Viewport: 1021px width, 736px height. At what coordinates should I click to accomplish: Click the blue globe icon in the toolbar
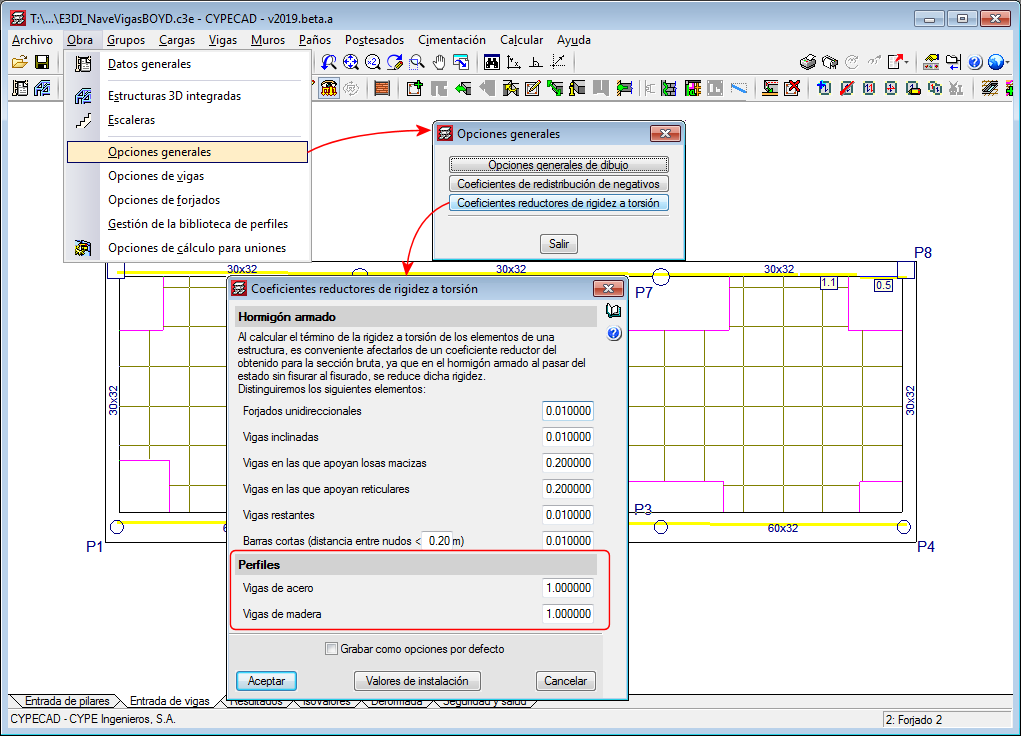point(996,63)
